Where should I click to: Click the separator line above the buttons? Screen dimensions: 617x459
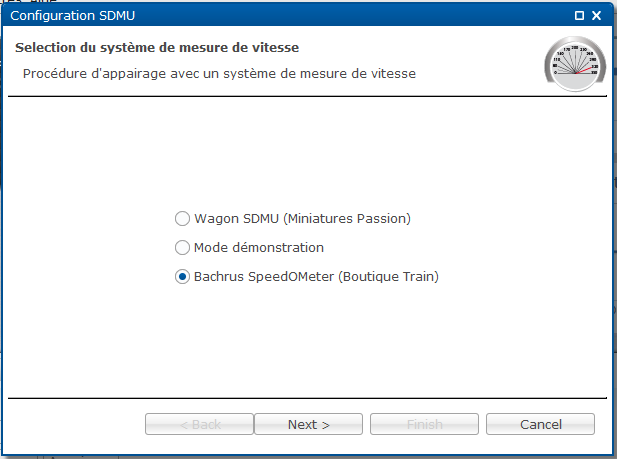pyautogui.click(x=307, y=398)
